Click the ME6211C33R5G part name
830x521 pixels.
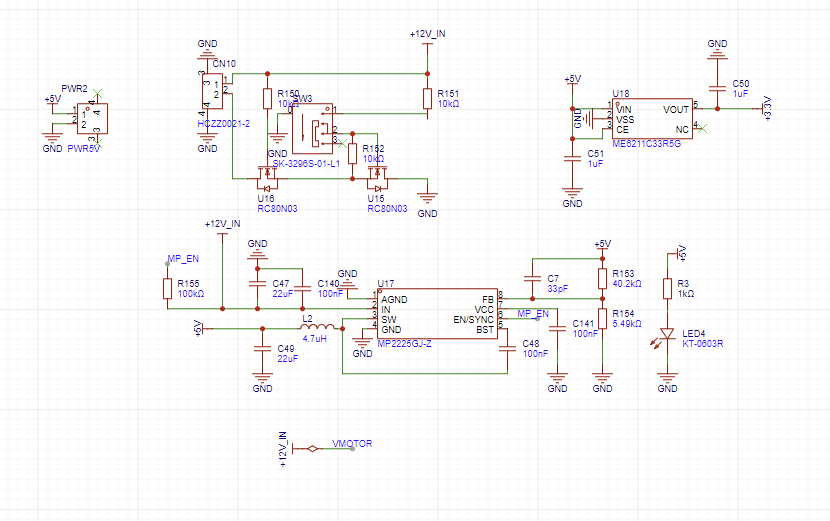[x=646, y=143]
